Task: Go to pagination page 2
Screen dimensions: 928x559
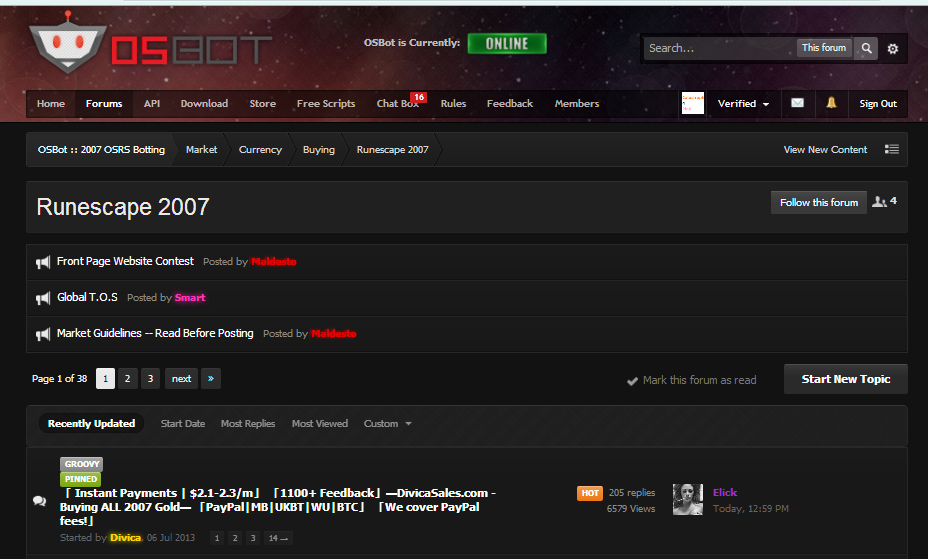Action: (x=127, y=379)
